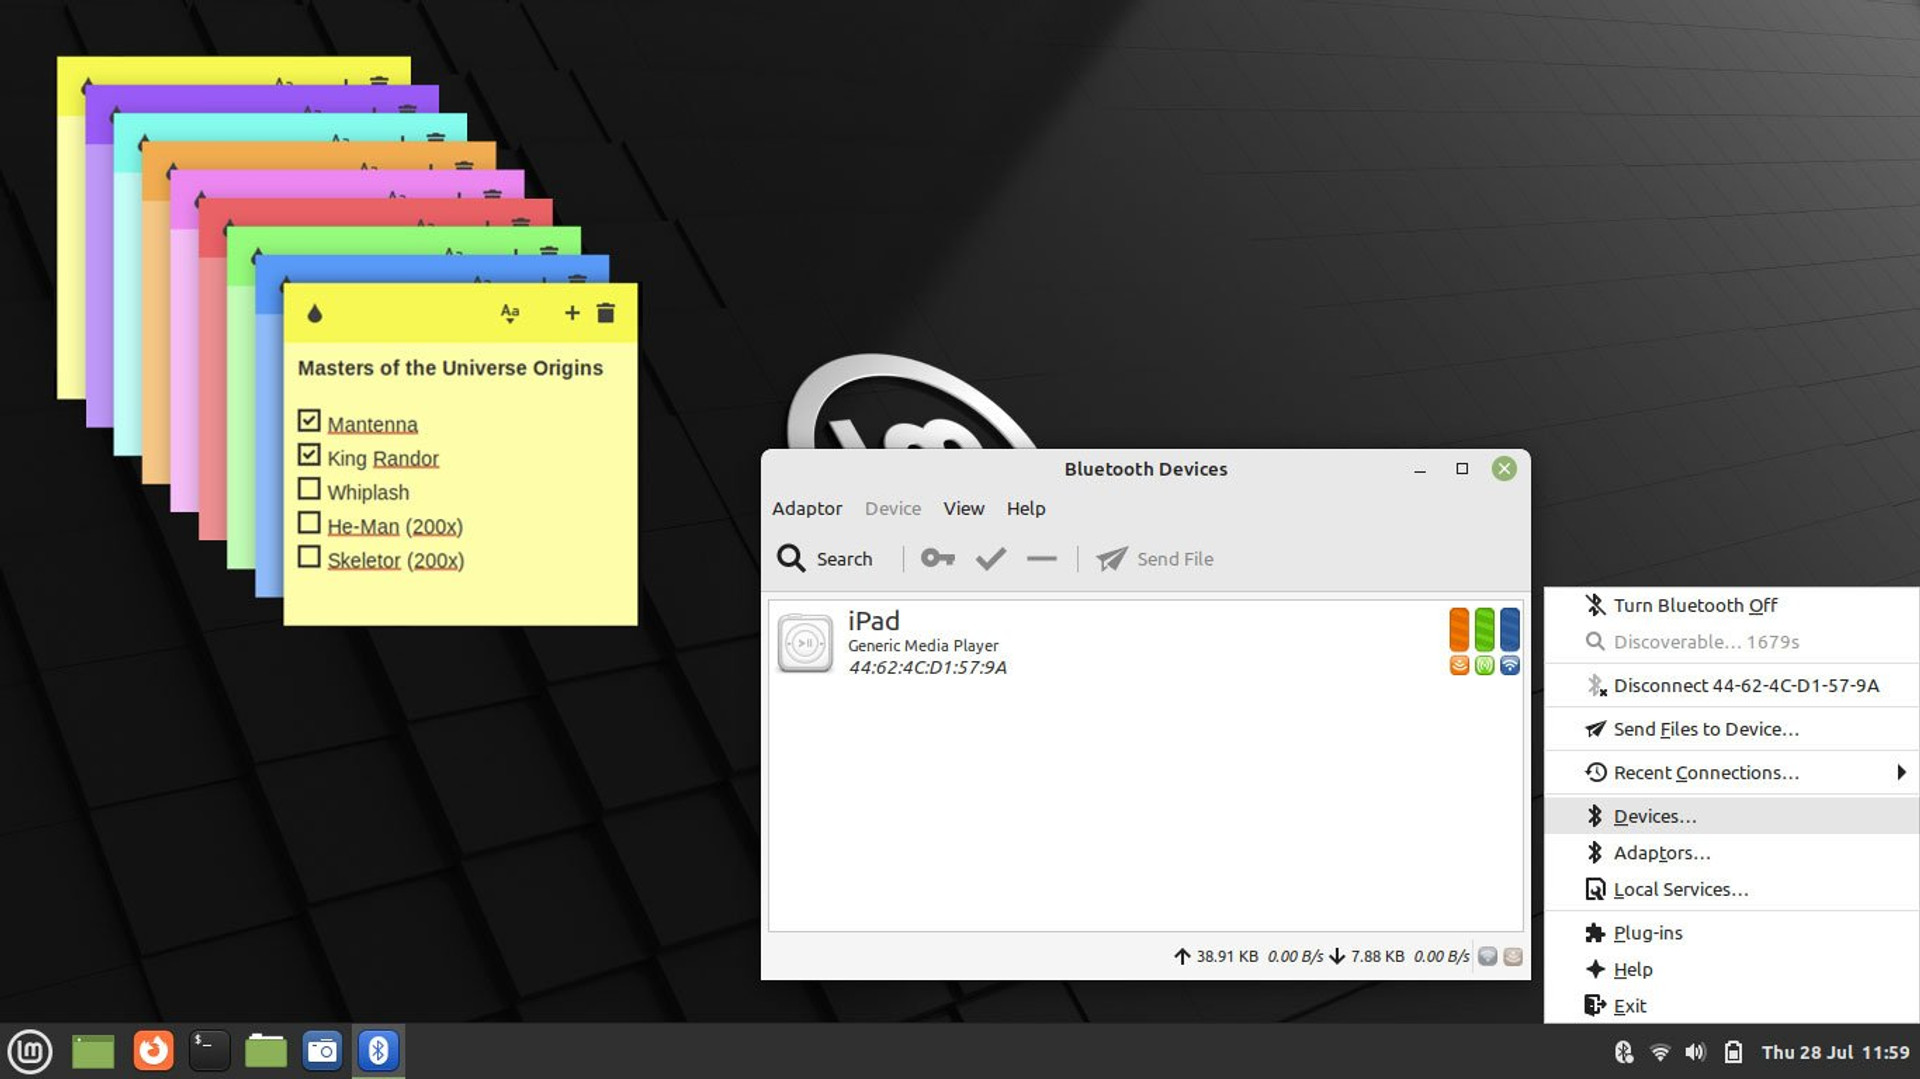Uncheck the Mantenna checkbox
The width and height of the screenshot is (1920, 1079).
coord(309,421)
